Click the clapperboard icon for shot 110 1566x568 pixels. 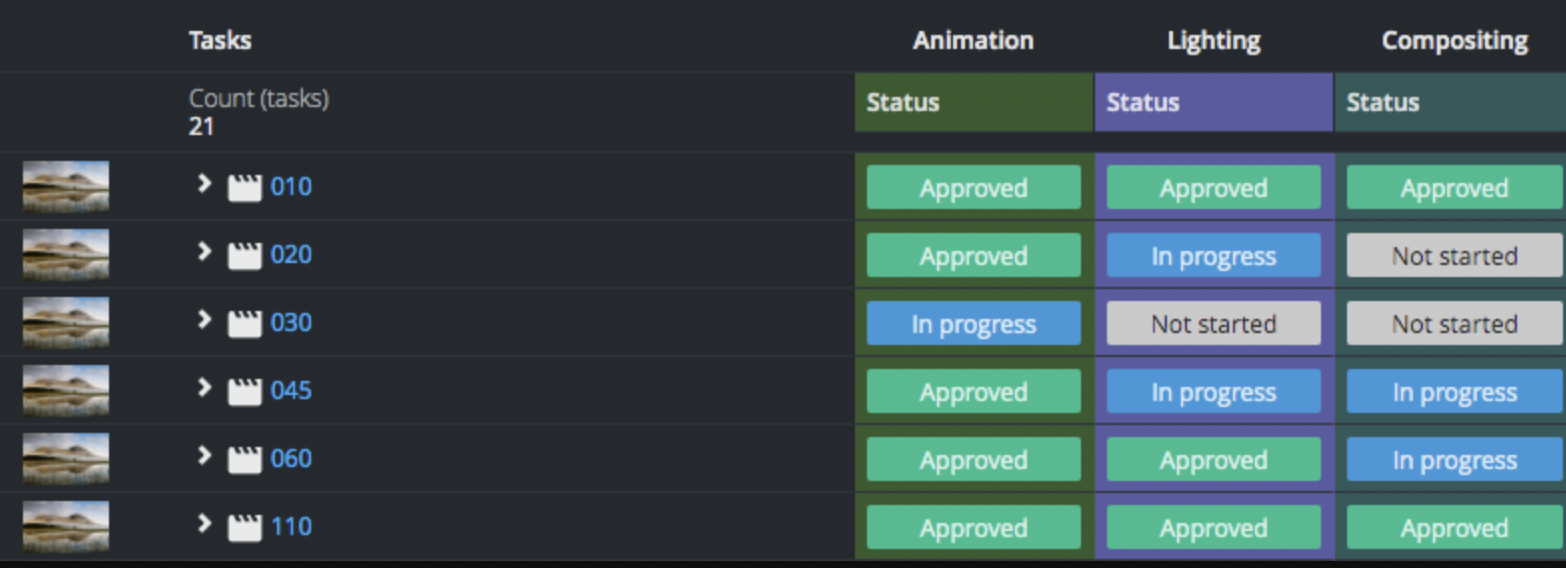pyautogui.click(x=244, y=527)
